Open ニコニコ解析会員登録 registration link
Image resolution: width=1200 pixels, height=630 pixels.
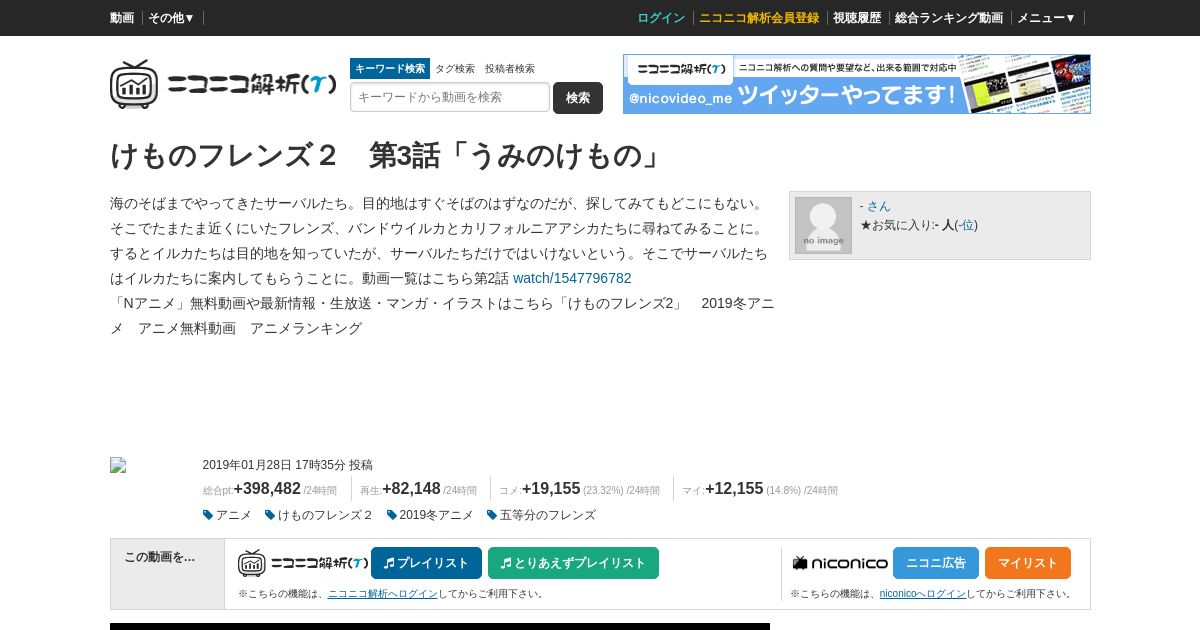click(759, 18)
